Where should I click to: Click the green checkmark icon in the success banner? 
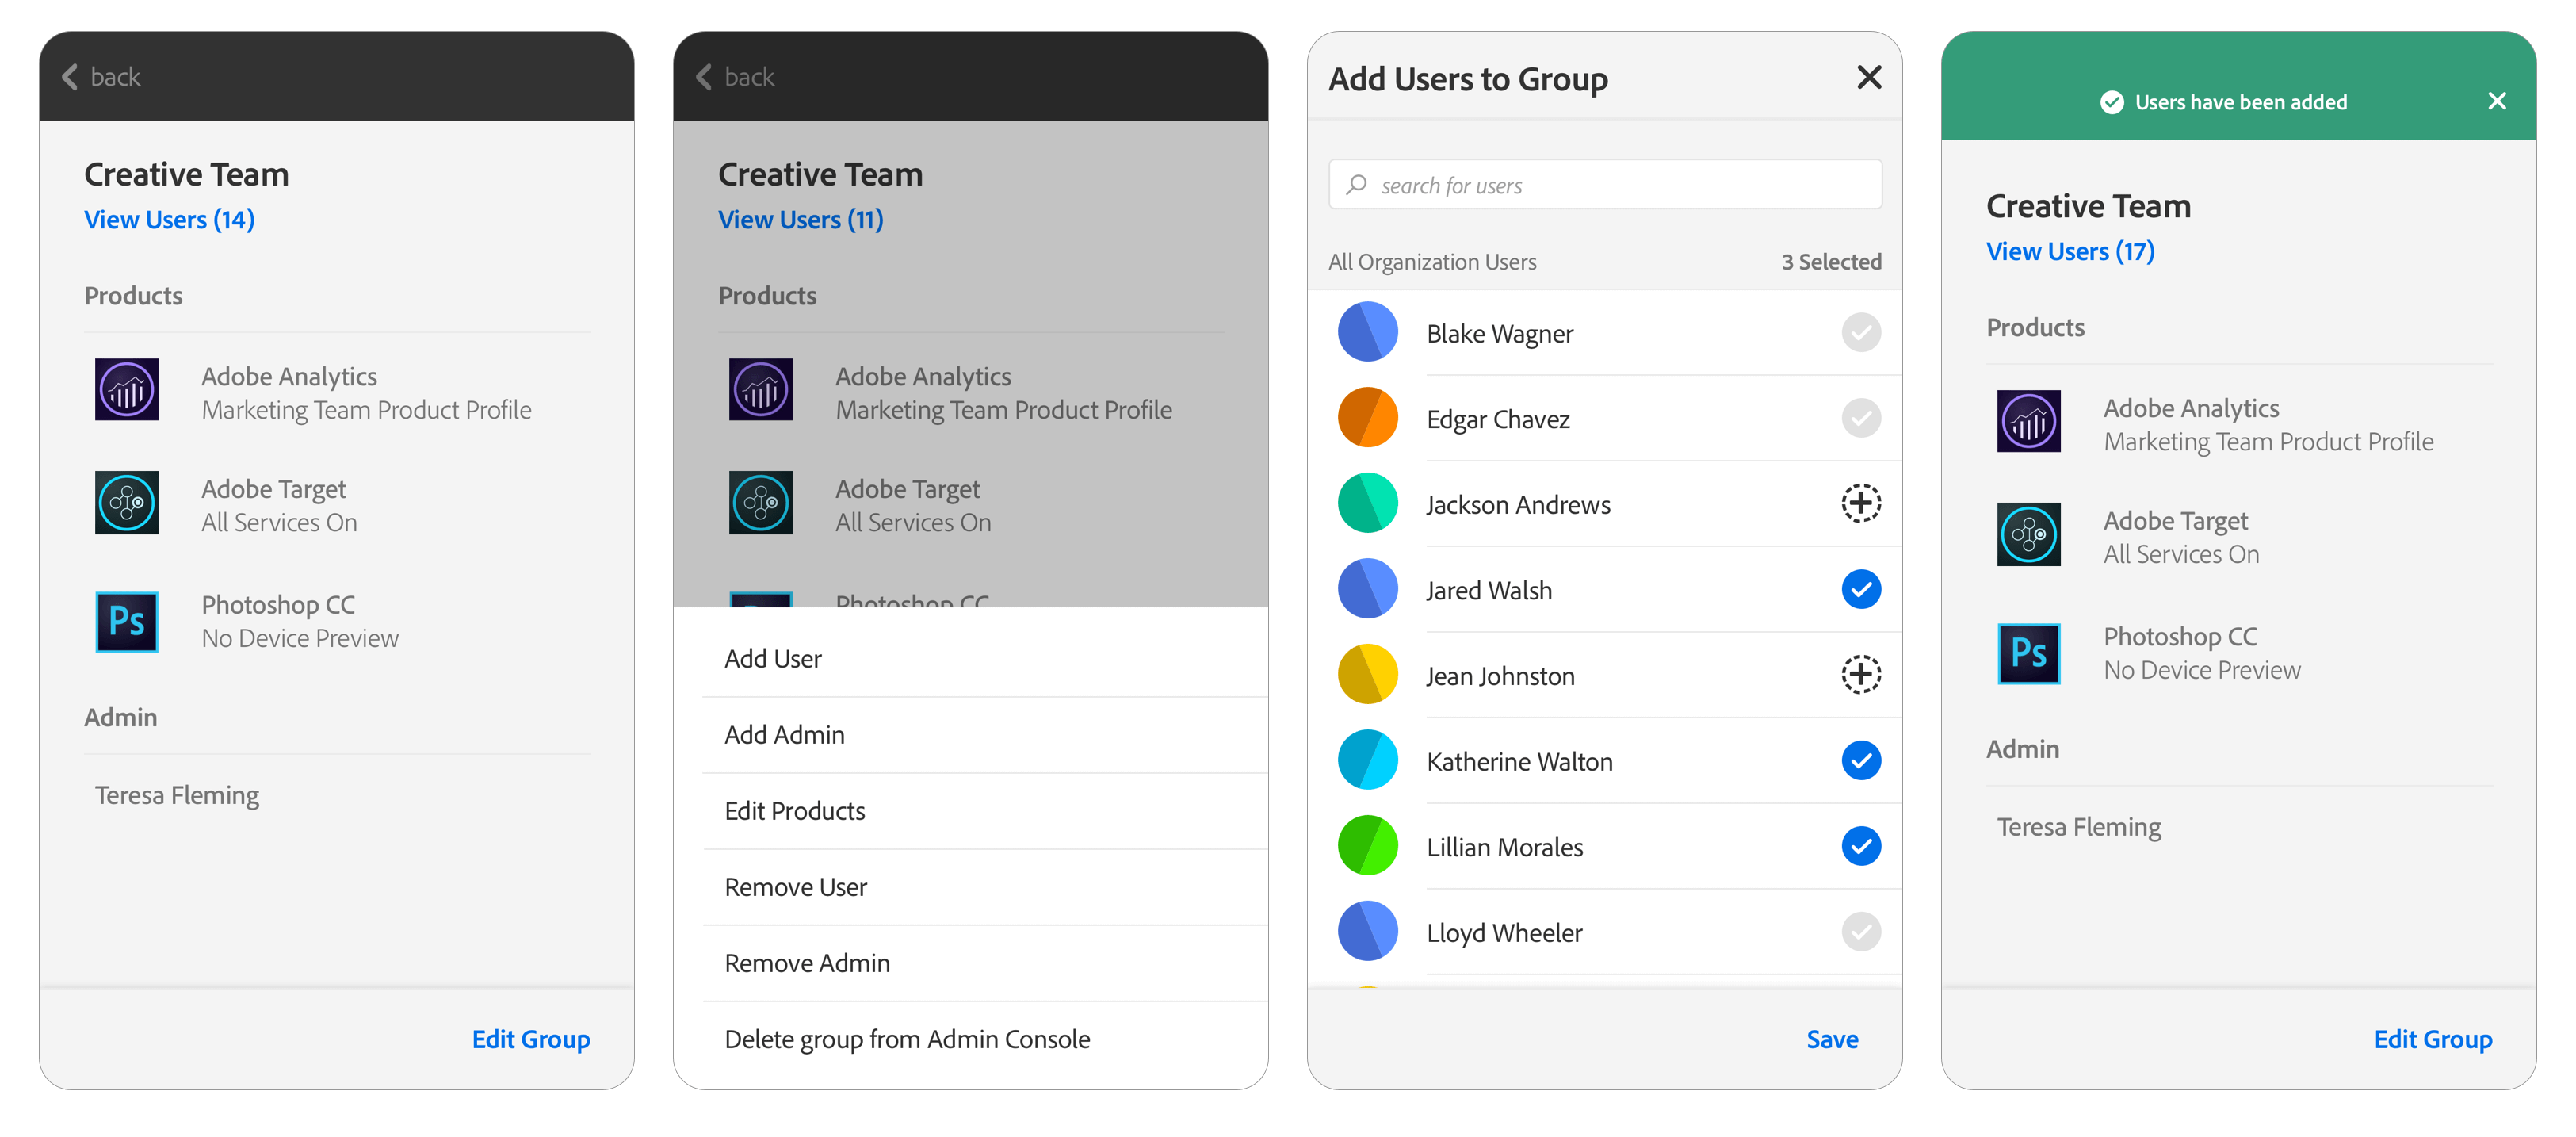coord(2111,102)
